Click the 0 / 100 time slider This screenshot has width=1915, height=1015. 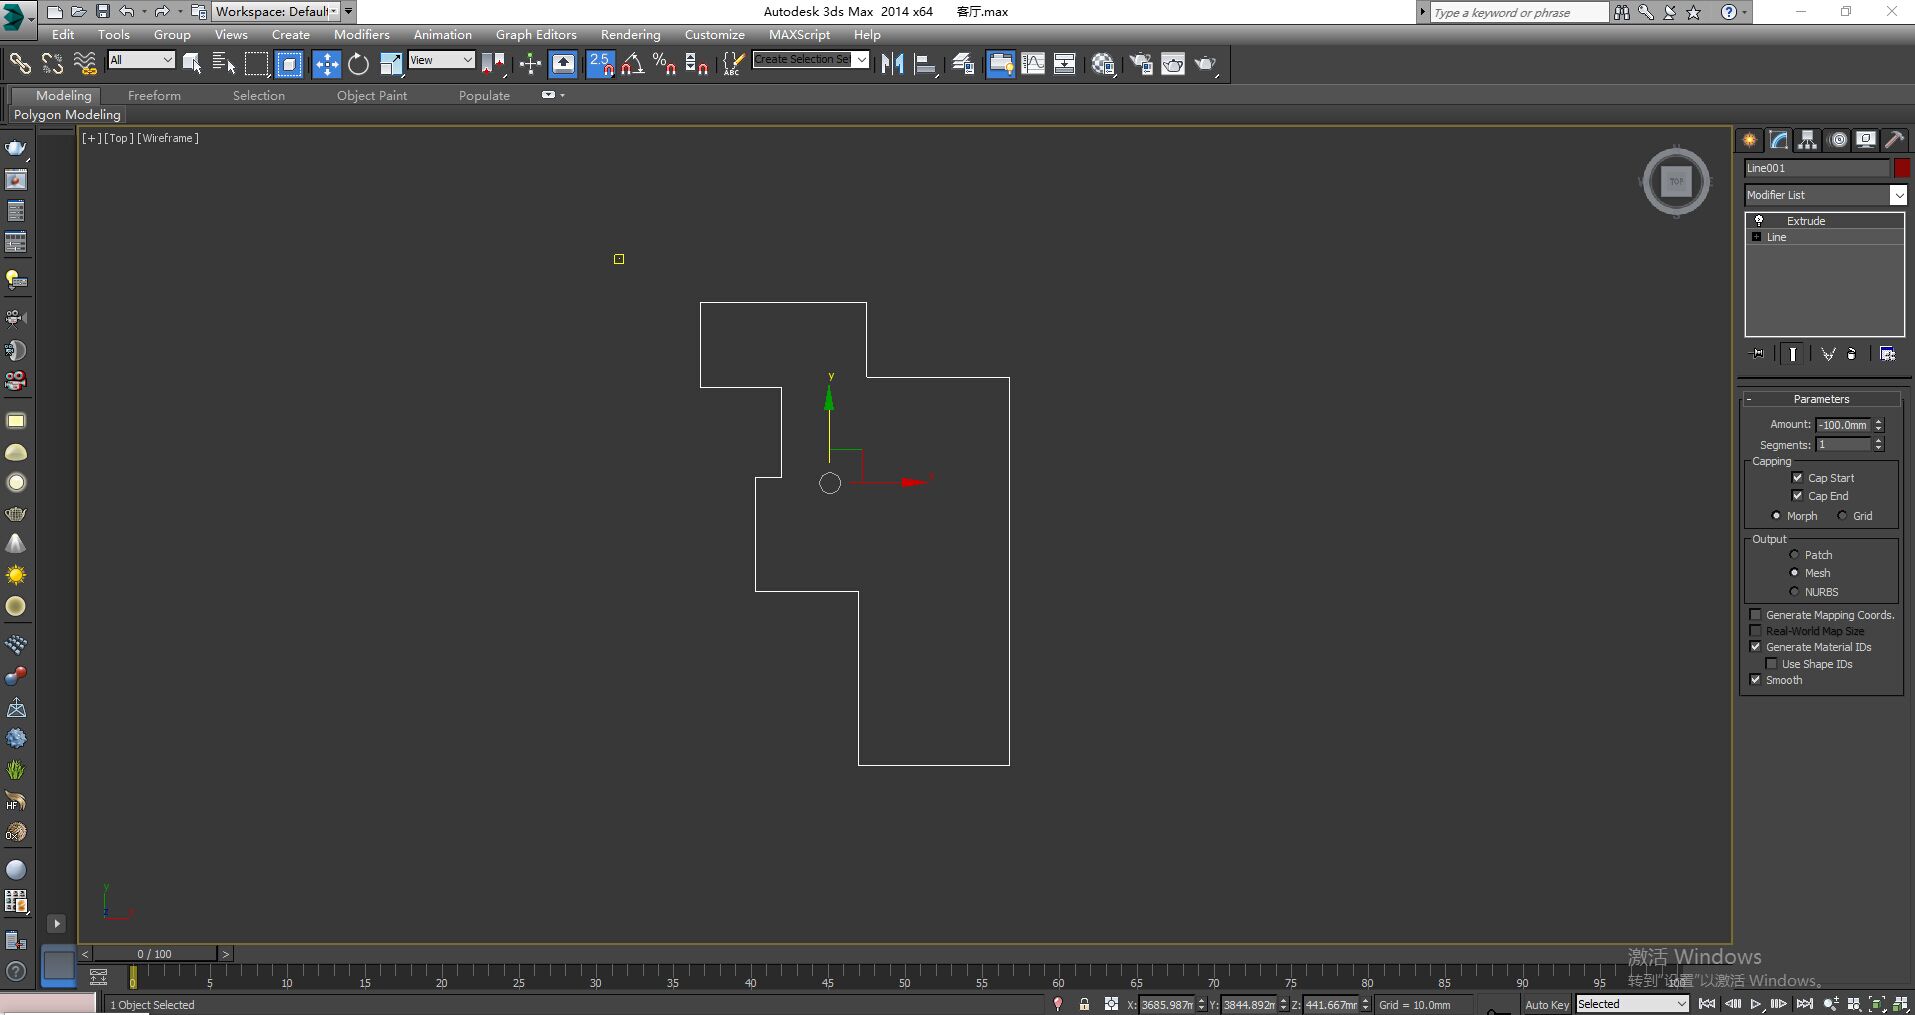click(x=155, y=954)
